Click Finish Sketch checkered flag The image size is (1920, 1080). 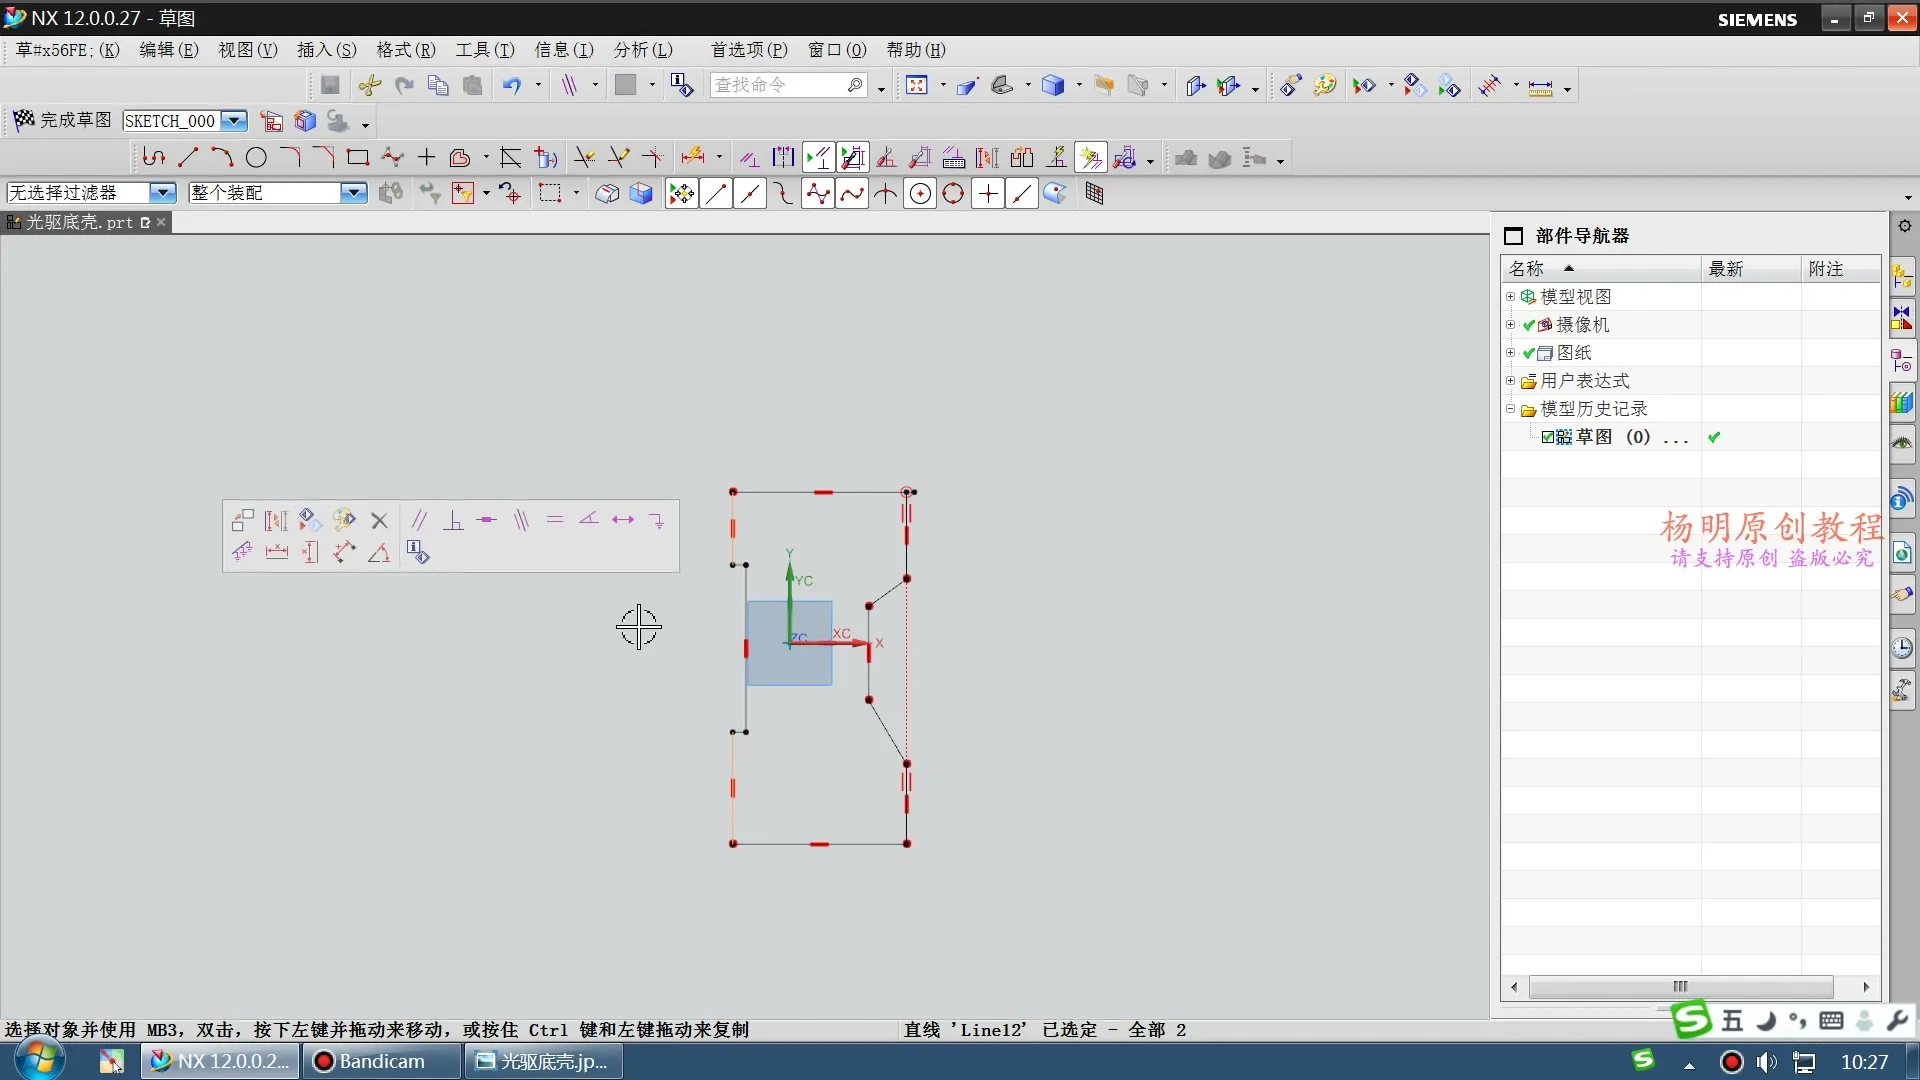point(24,120)
